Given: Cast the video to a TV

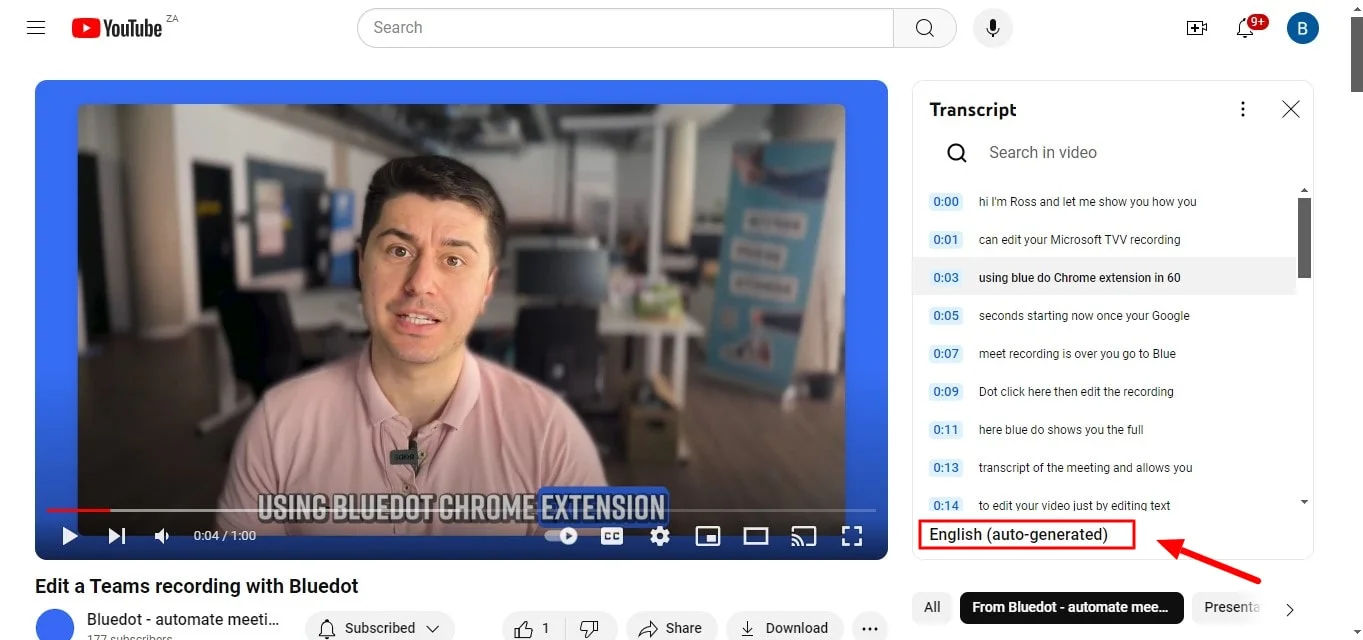Looking at the screenshot, I should click(x=803, y=535).
